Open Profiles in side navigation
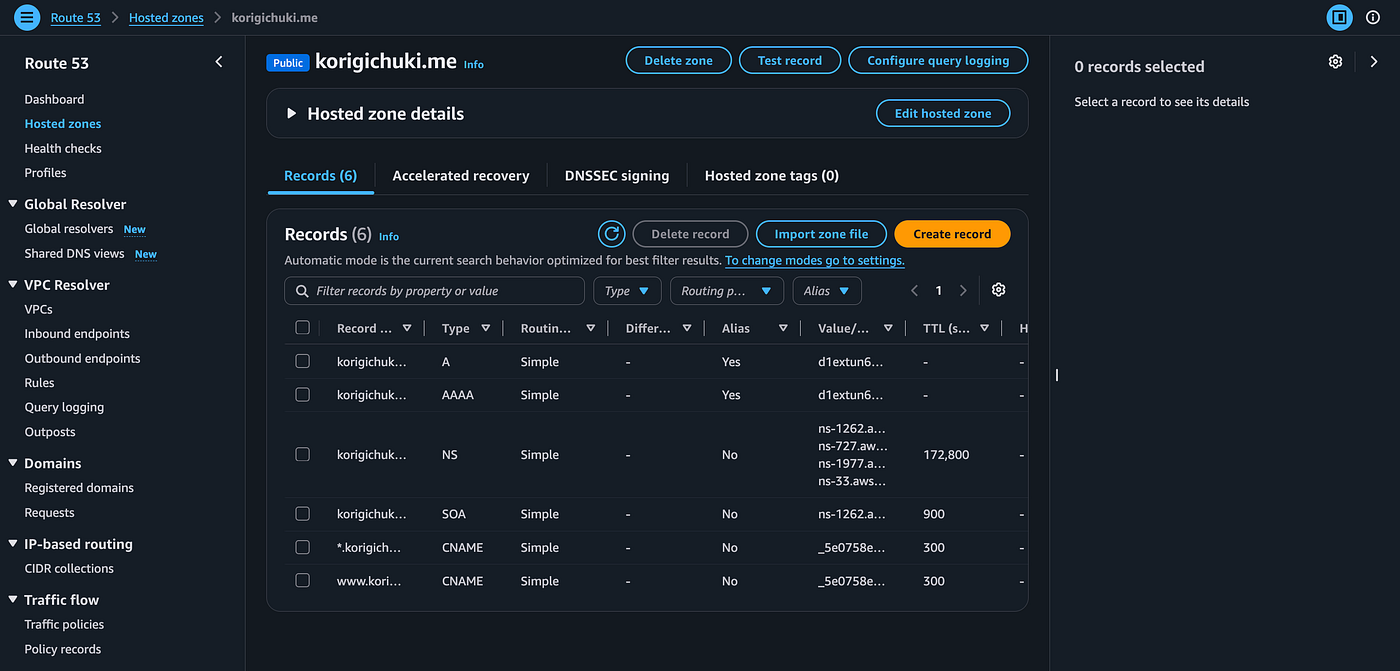This screenshot has height=671, width=1400. [x=45, y=173]
